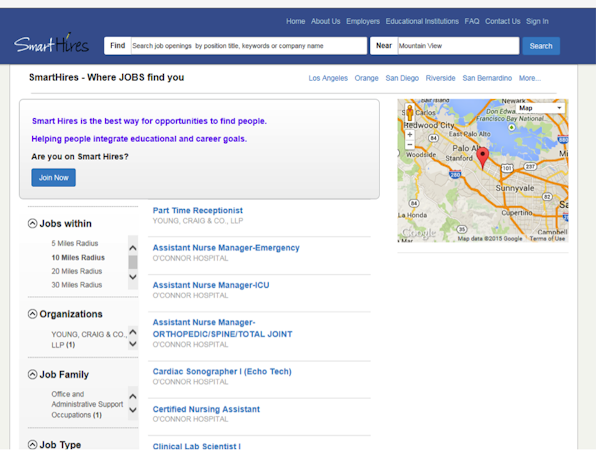Image resolution: width=596 pixels, height=450 pixels.
Task: Click up arrow in Job Family list
Action: [x=133, y=396]
